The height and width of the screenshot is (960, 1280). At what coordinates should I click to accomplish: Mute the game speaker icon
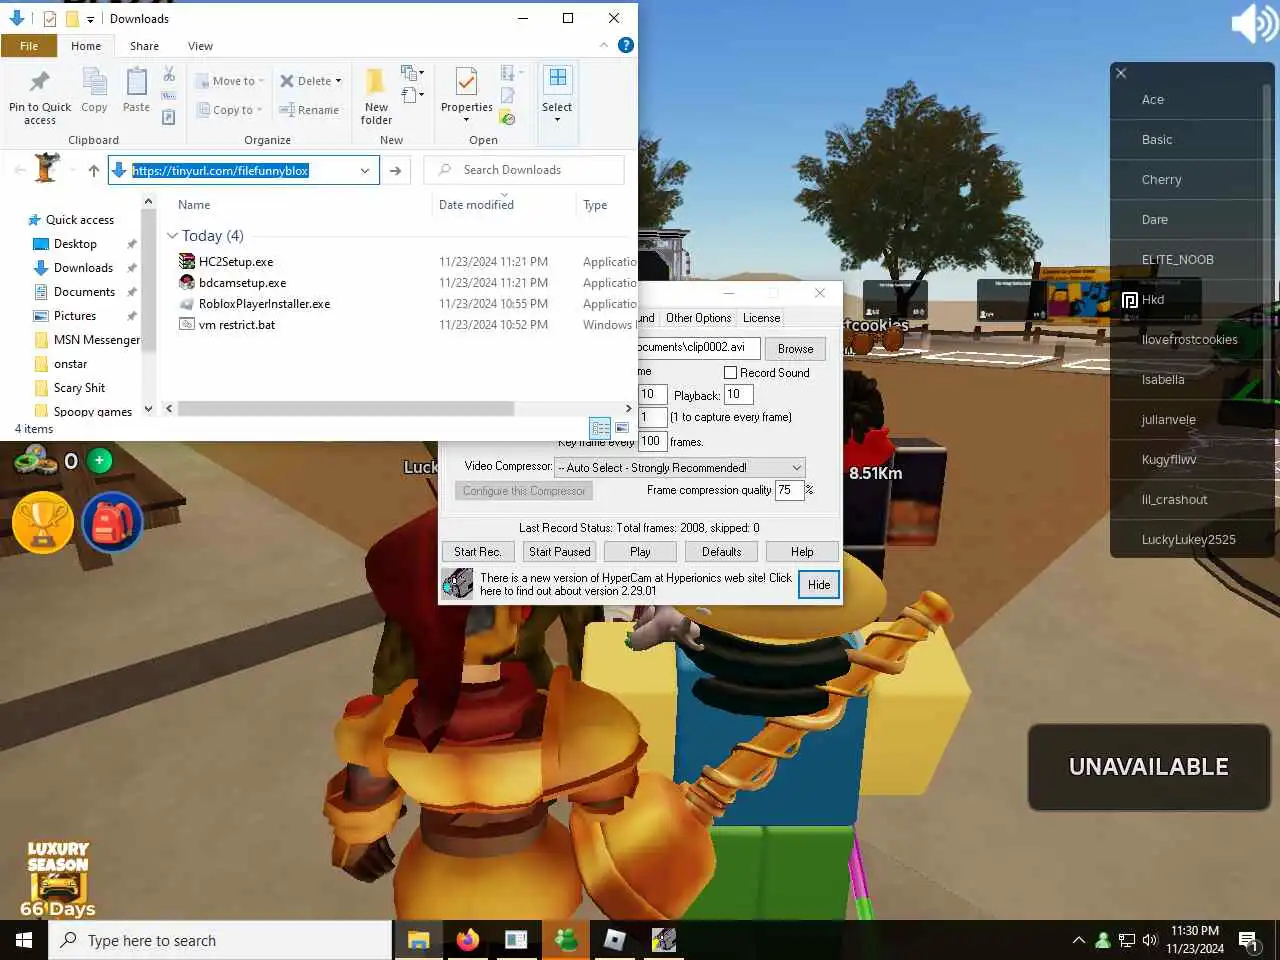click(1254, 24)
